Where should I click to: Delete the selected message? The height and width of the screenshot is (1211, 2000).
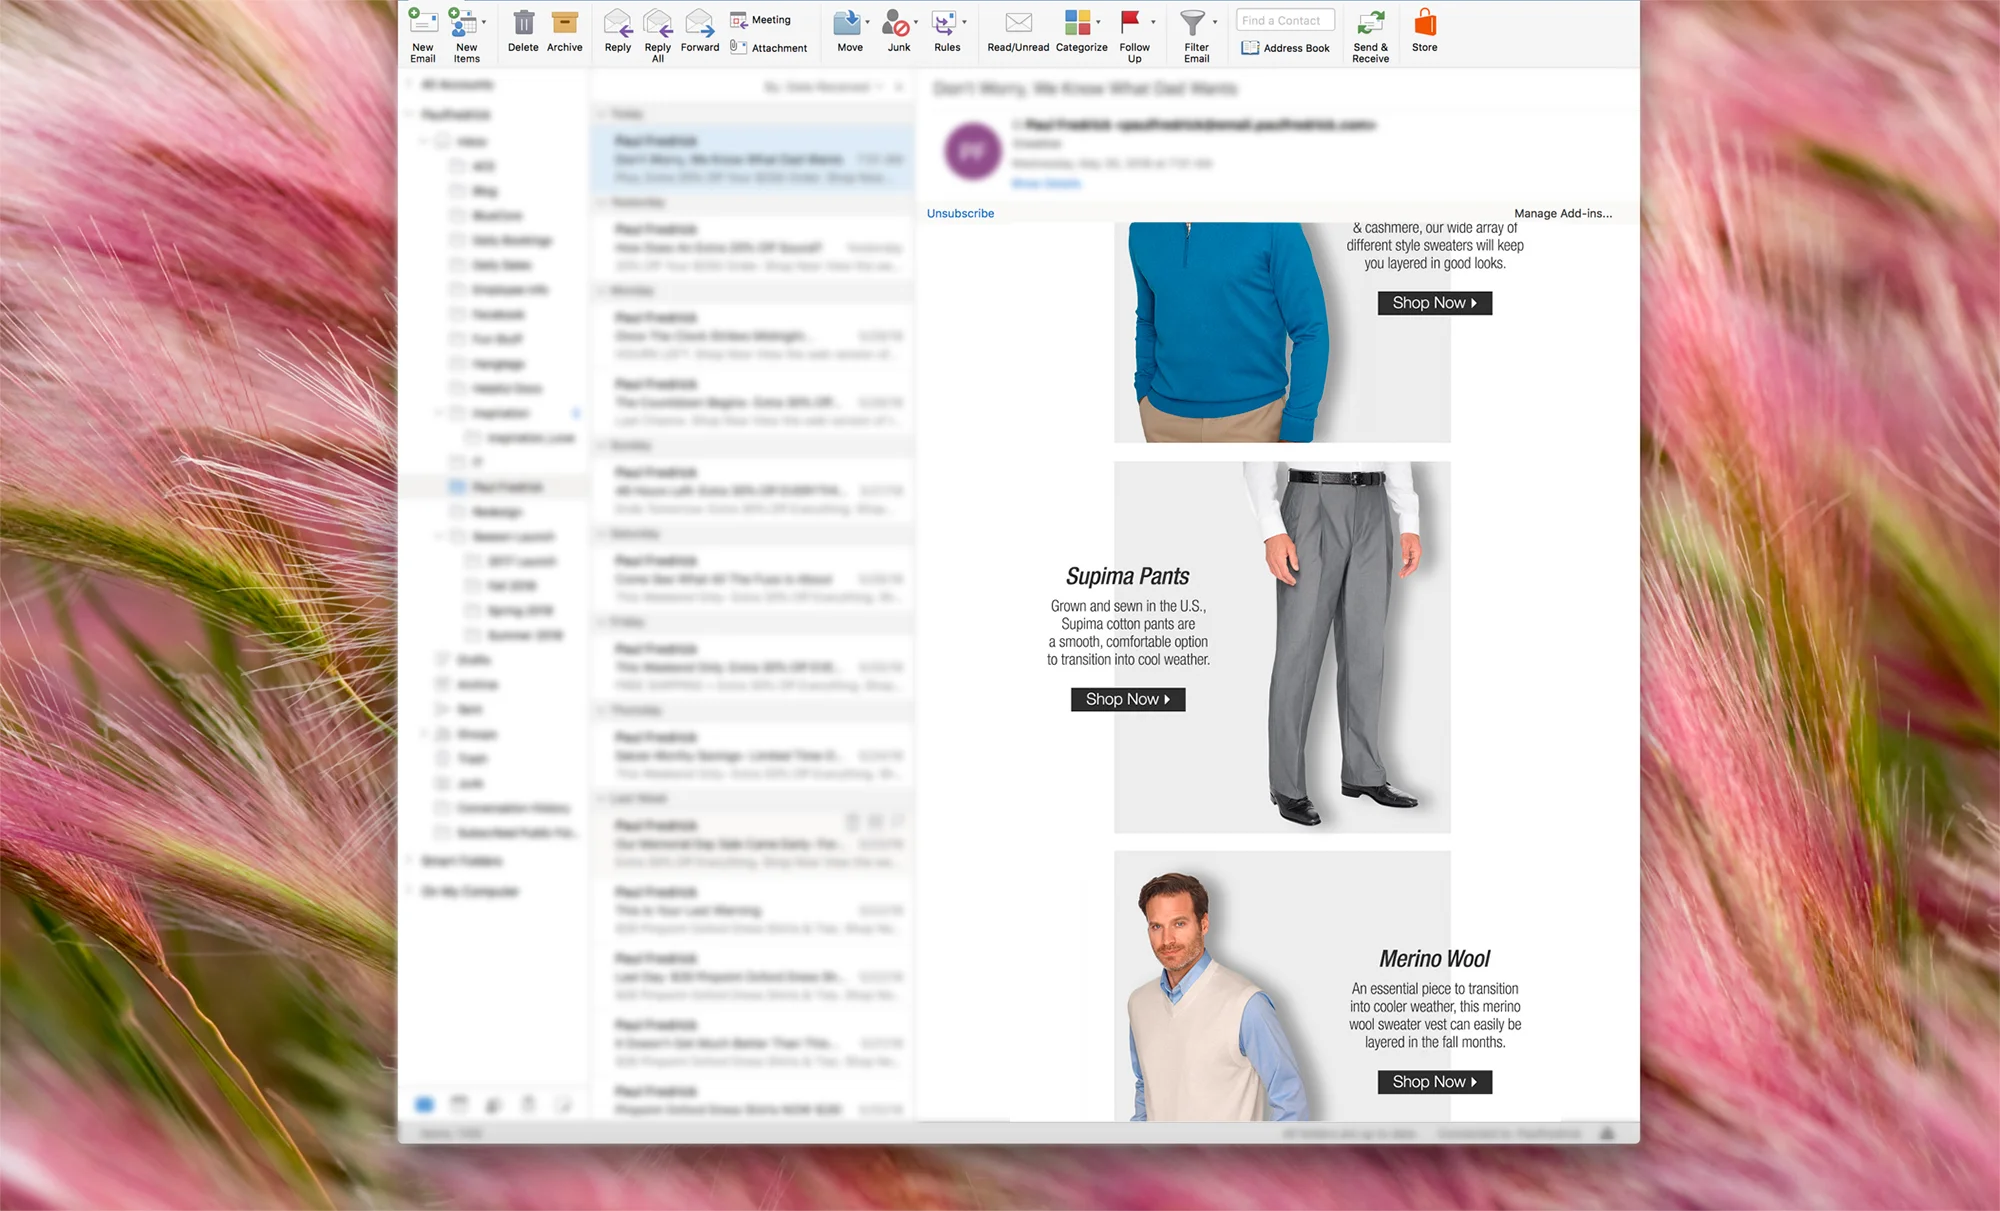coord(523,31)
